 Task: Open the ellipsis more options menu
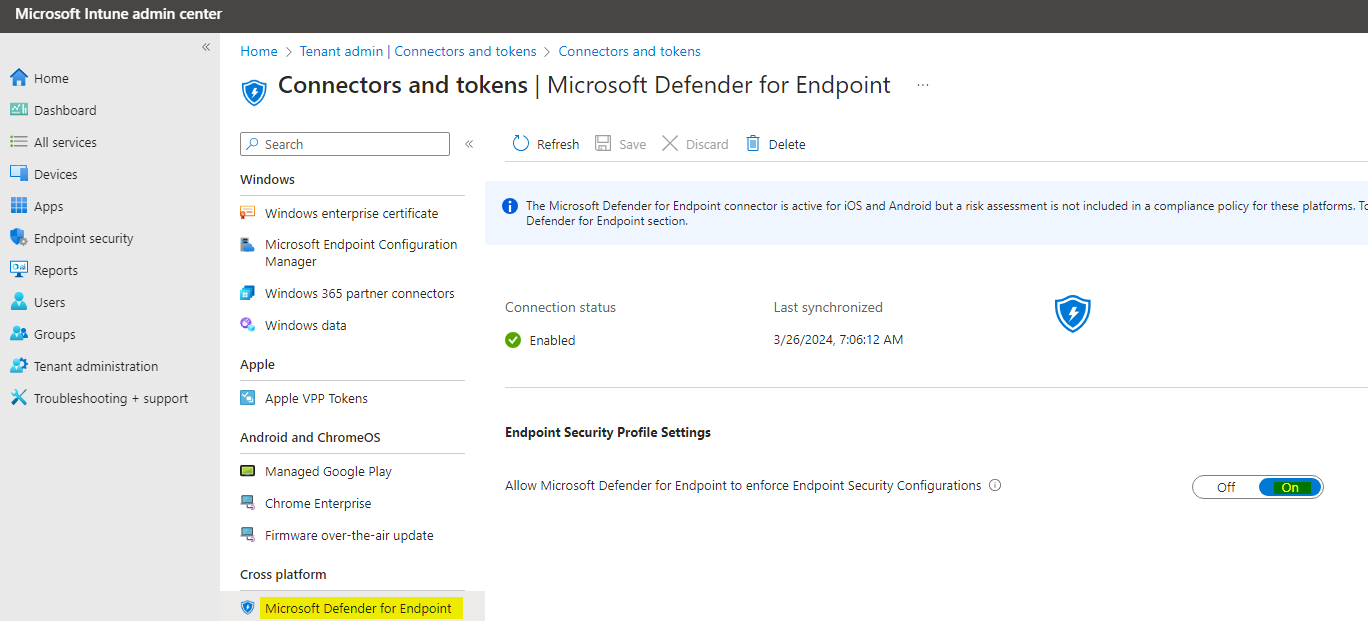923,86
